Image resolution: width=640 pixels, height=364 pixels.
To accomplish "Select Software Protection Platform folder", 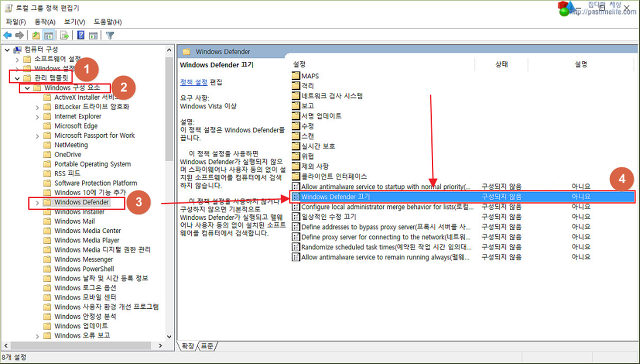I will click(96, 183).
